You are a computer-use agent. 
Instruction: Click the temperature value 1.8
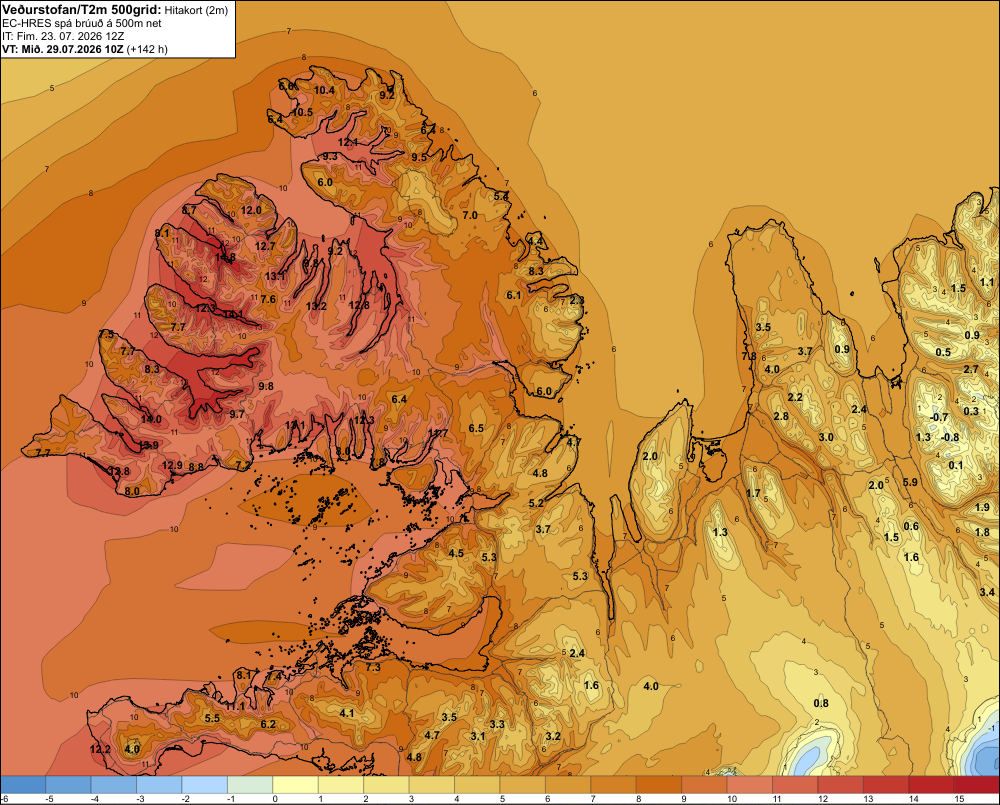(x=983, y=532)
